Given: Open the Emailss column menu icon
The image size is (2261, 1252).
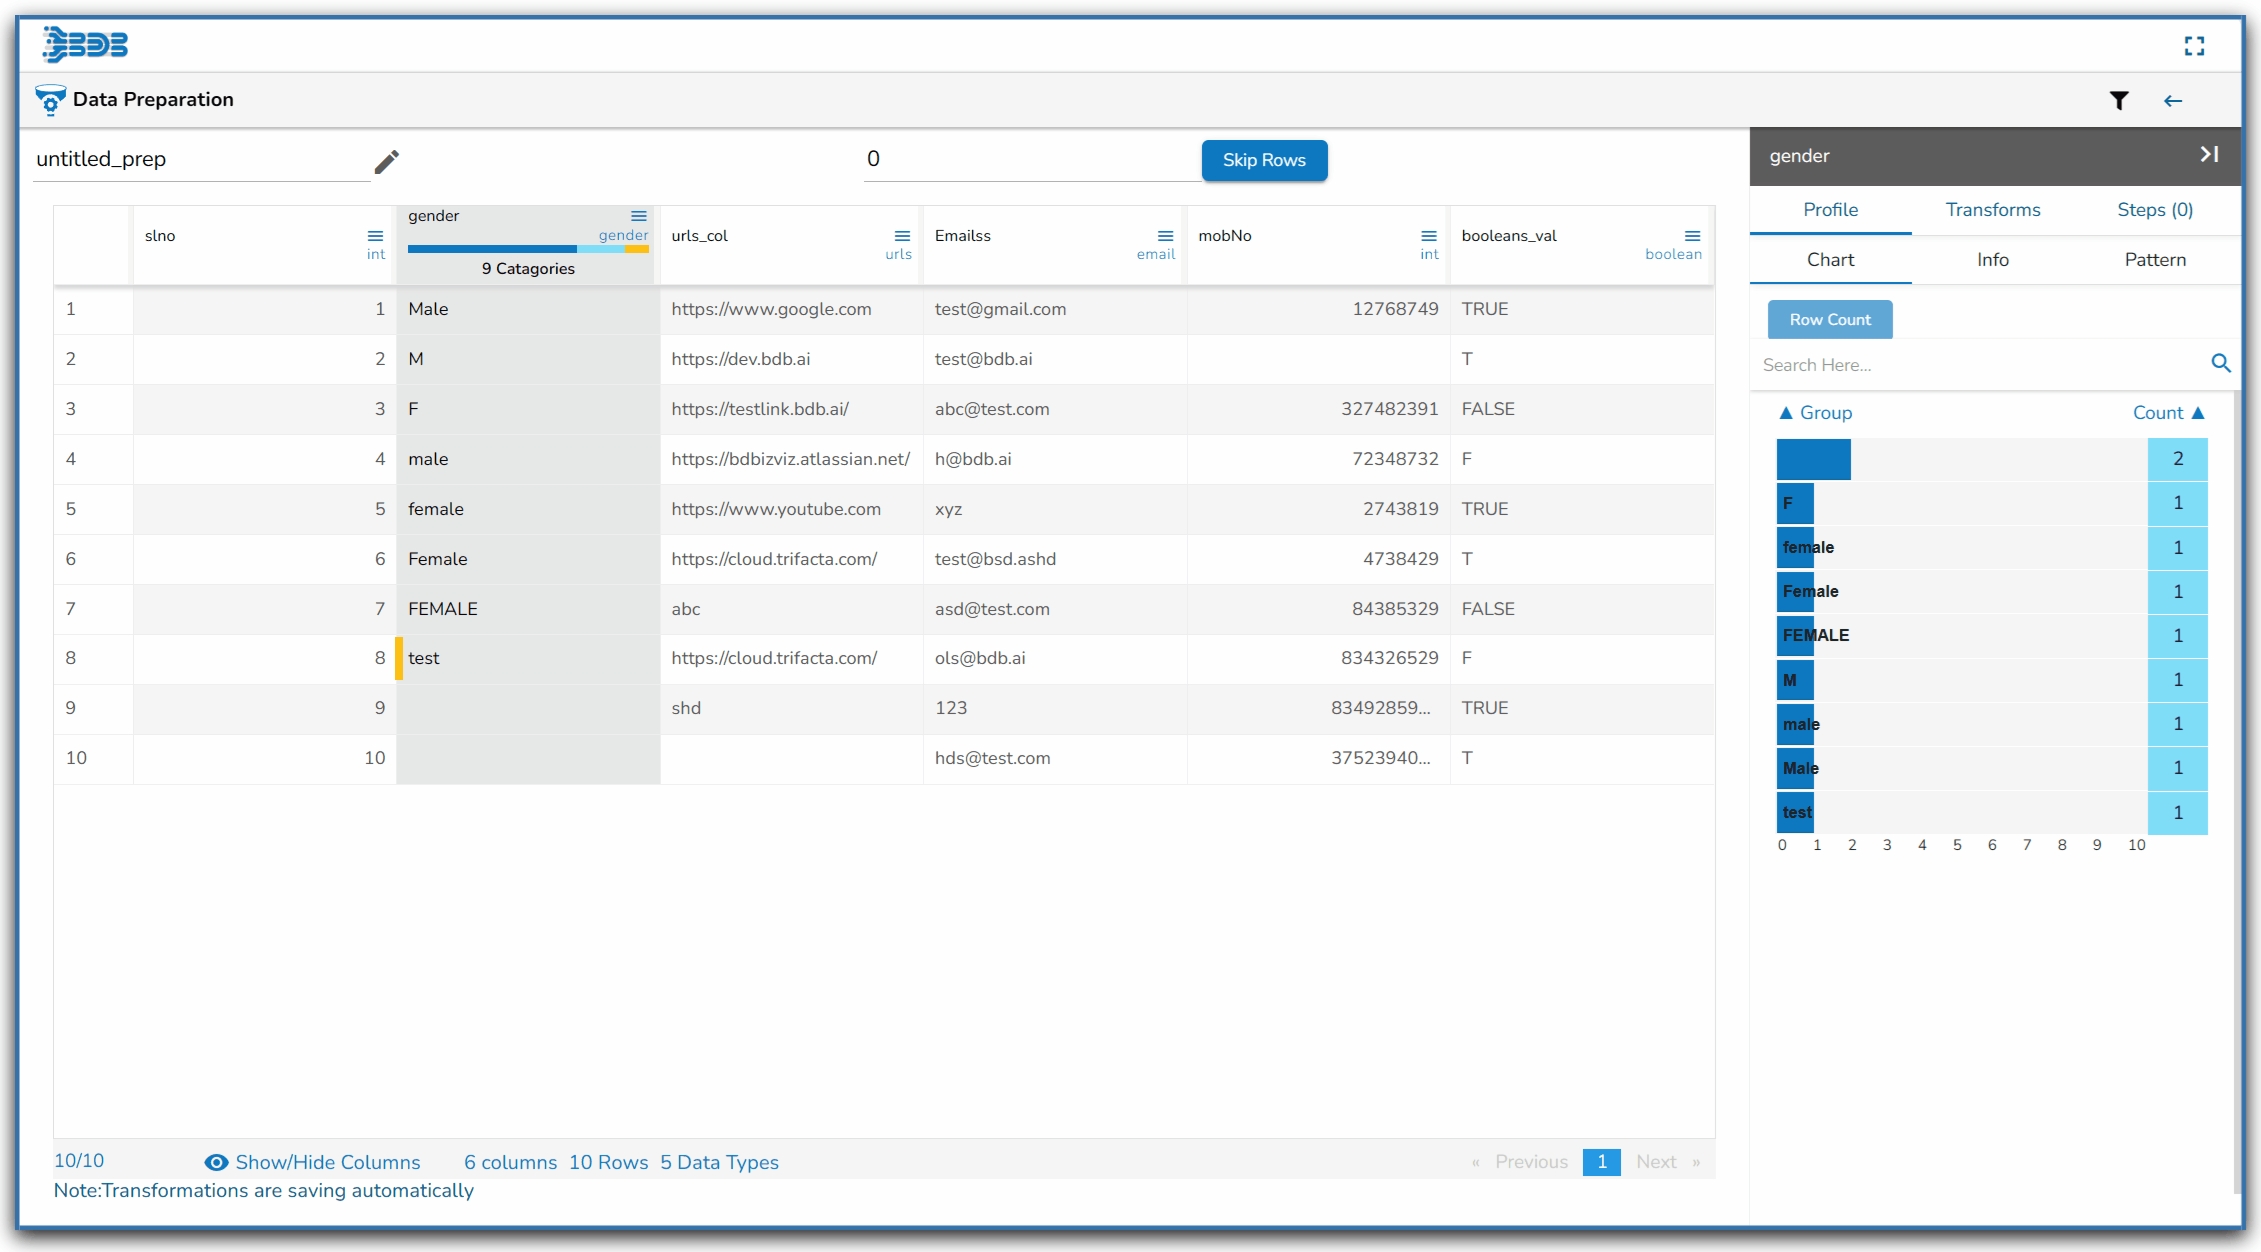Looking at the screenshot, I should (1165, 236).
